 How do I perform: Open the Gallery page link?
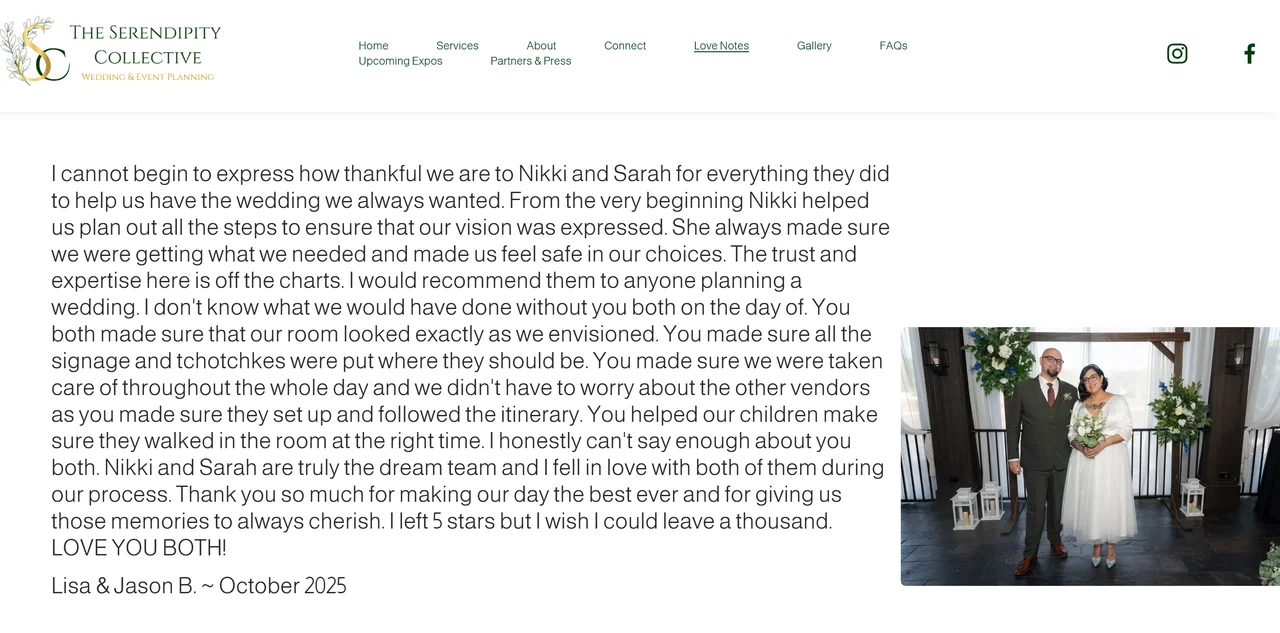(814, 45)
